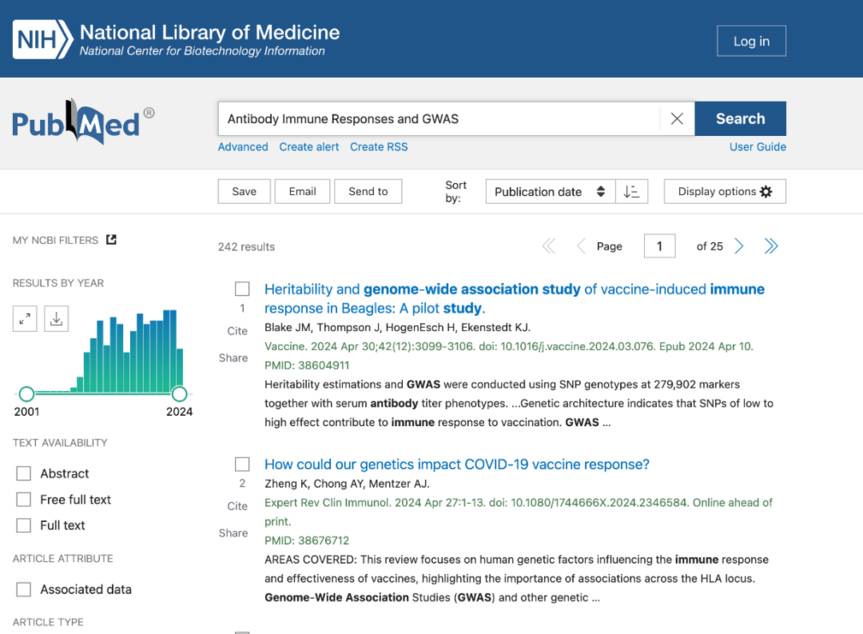This screenshot has width=863, height=634.
Task: Open My NCBI Filters external link icon
Action: coord(111,240)
